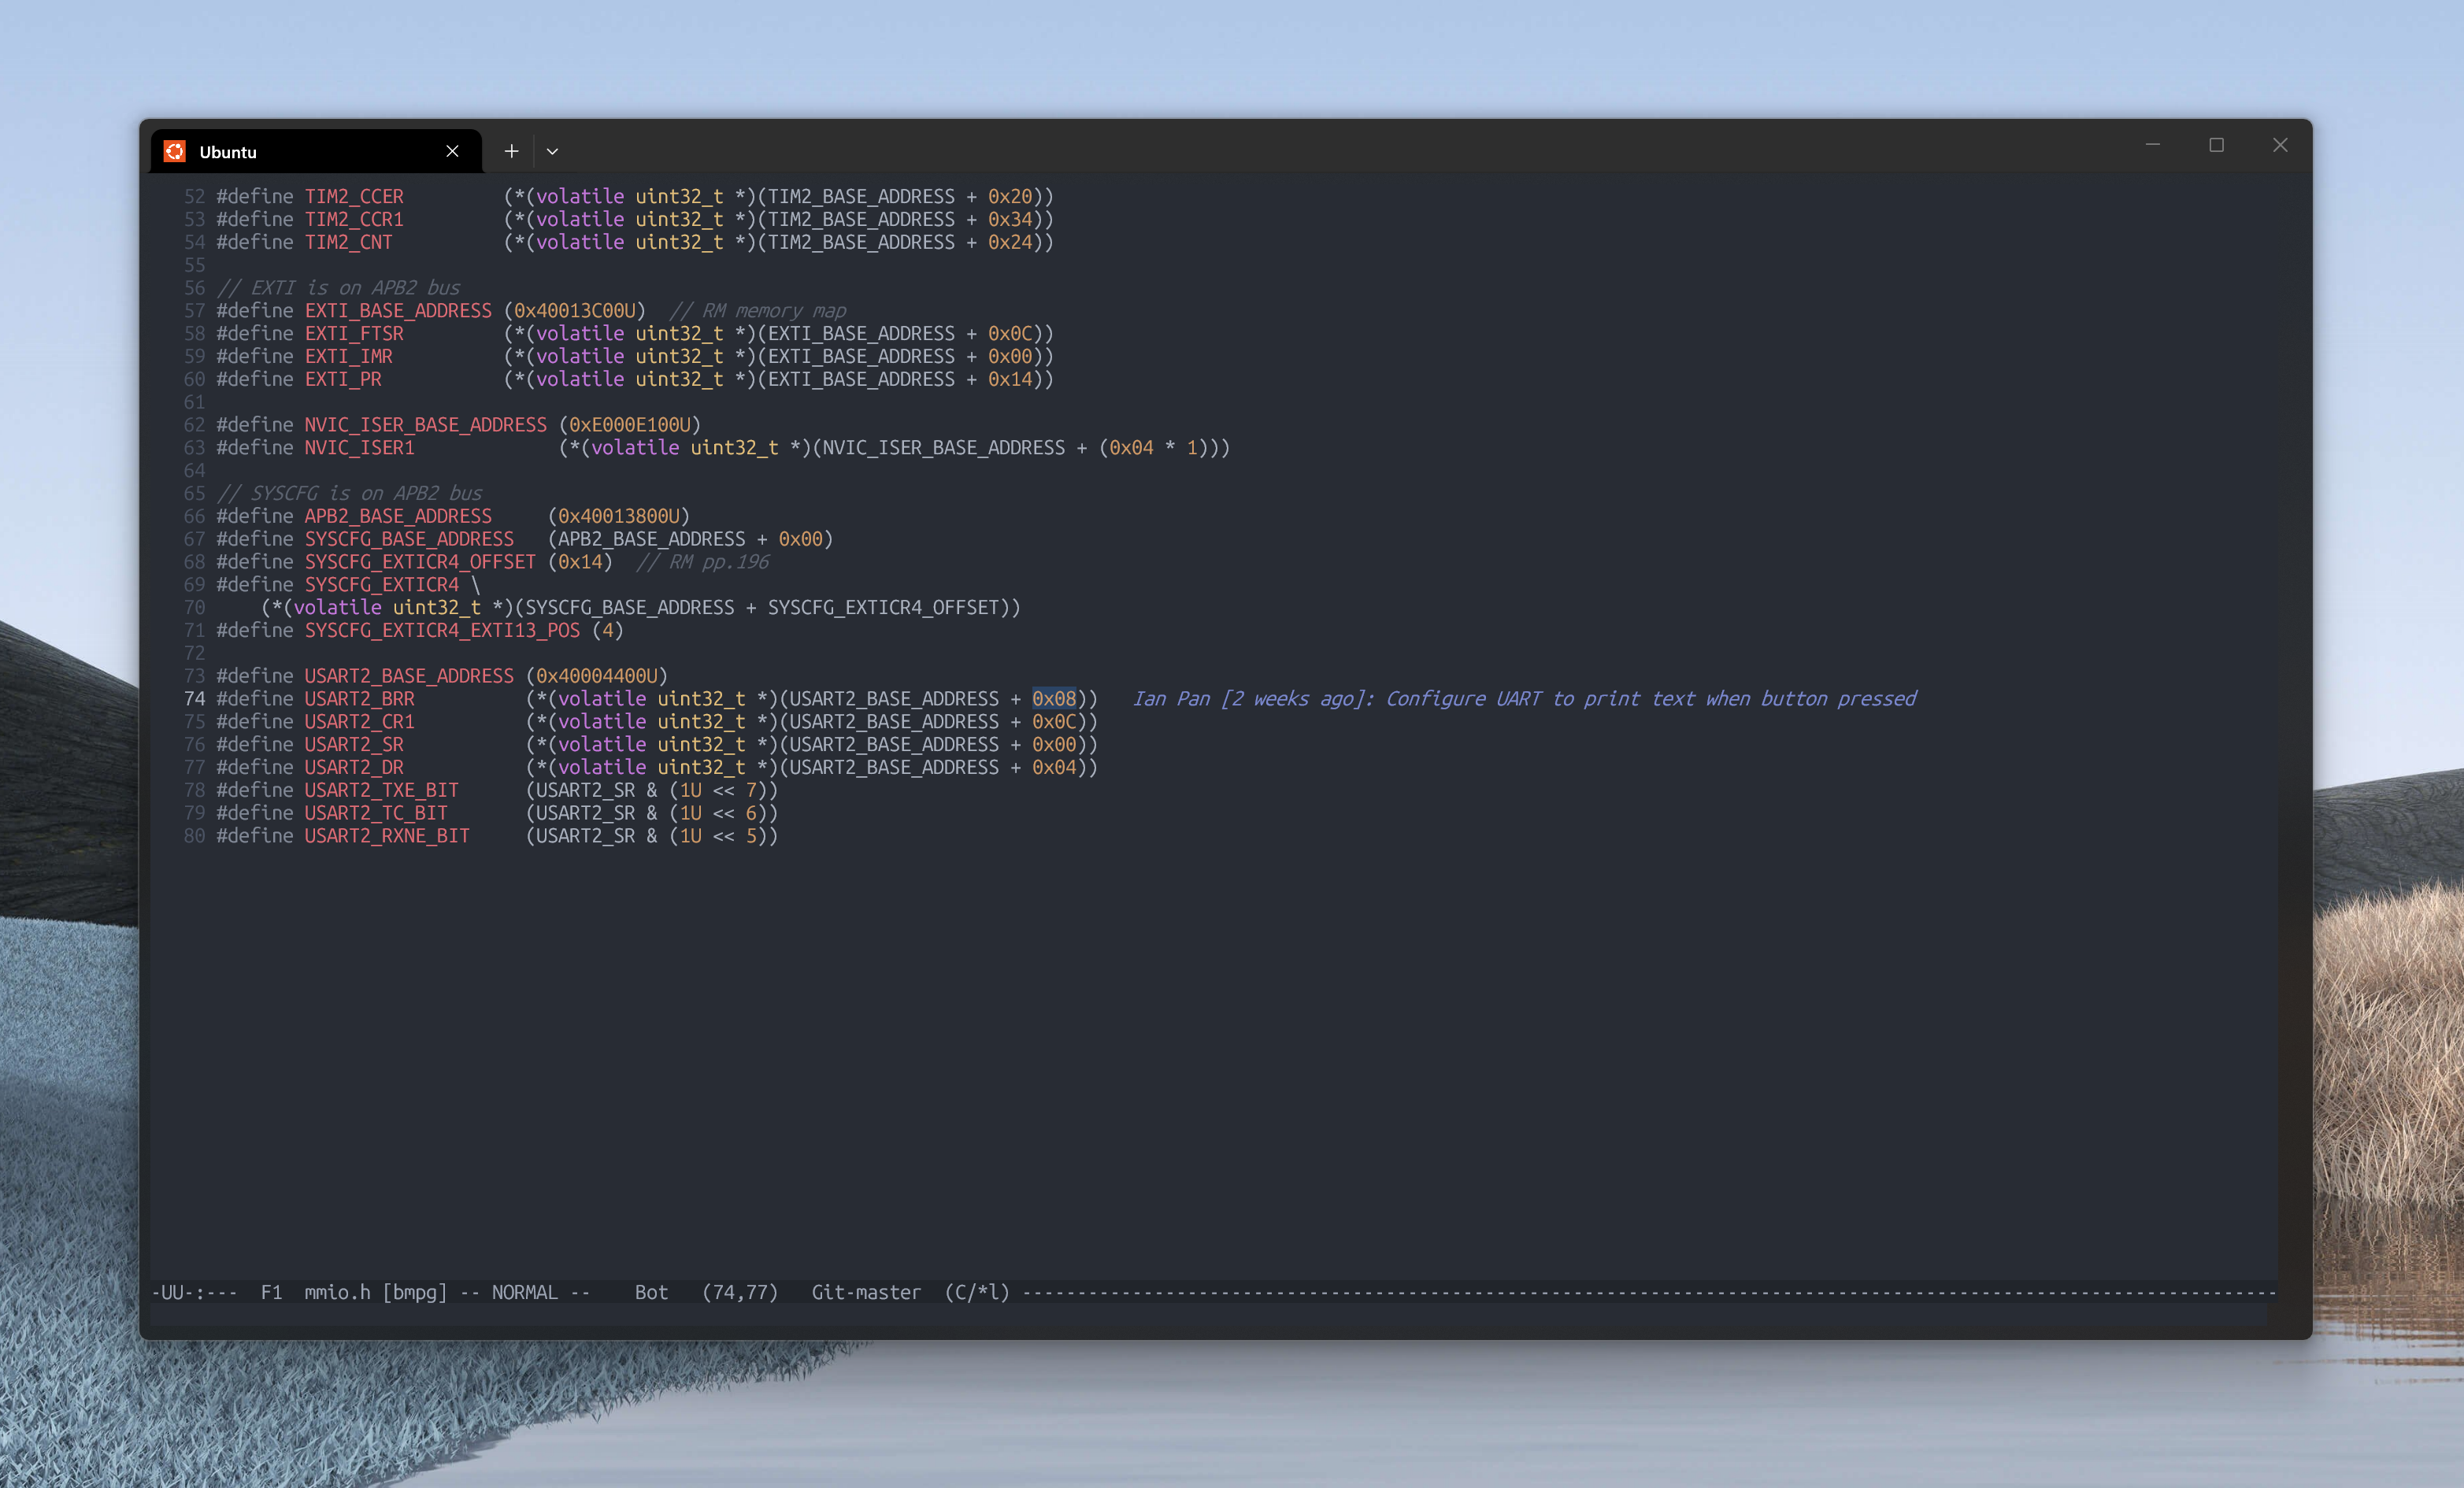
Task: Click the Git-master branch indicator
Action: point(866,1293)
